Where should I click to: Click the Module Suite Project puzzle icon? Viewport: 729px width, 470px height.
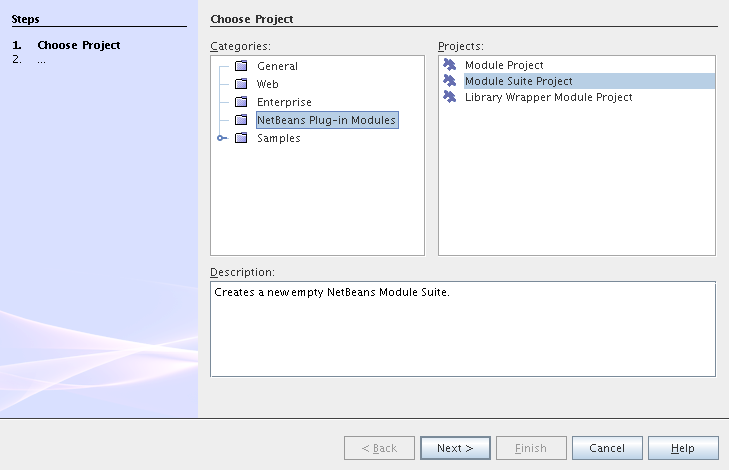(450, 81)
